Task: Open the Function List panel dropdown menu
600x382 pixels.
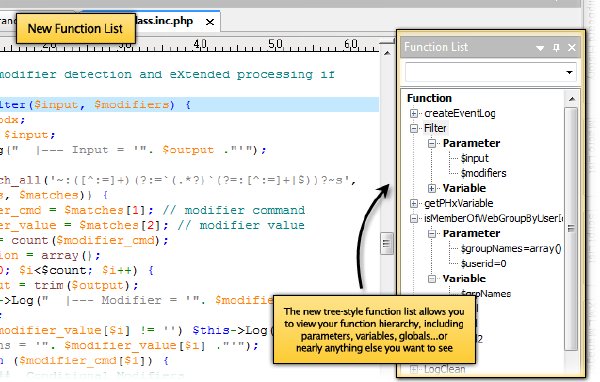Action: coord(540,48)
